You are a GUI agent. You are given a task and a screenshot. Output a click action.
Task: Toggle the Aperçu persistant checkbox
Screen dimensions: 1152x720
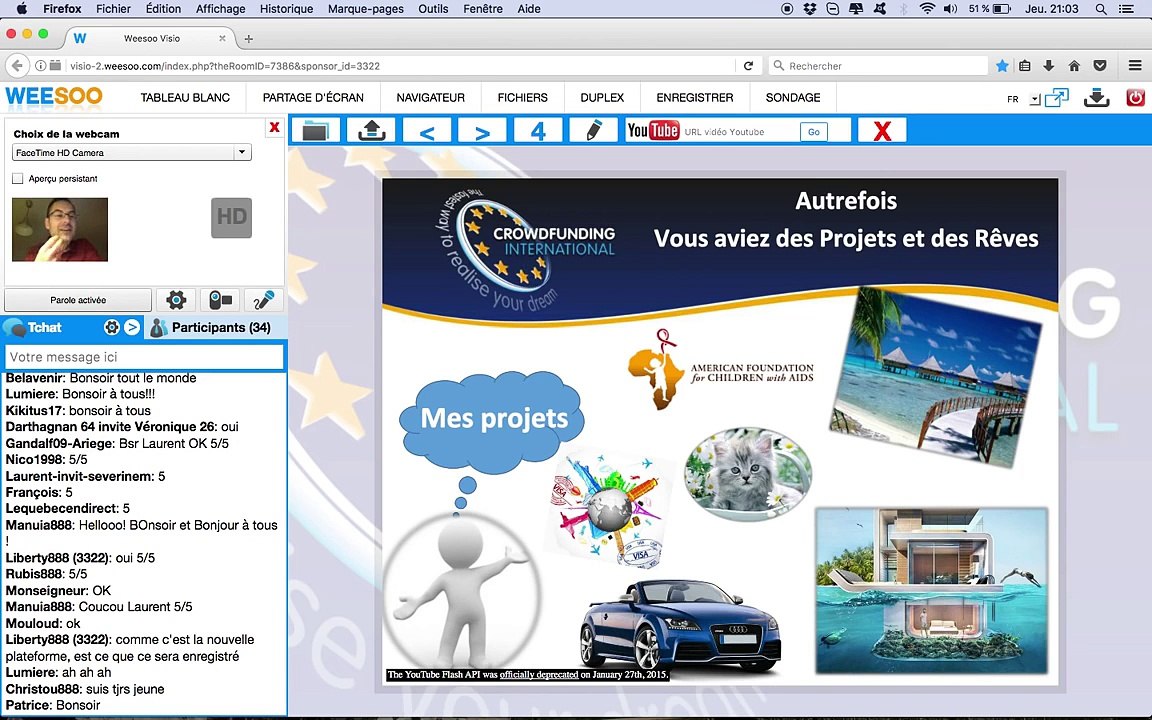coord(18,179)
